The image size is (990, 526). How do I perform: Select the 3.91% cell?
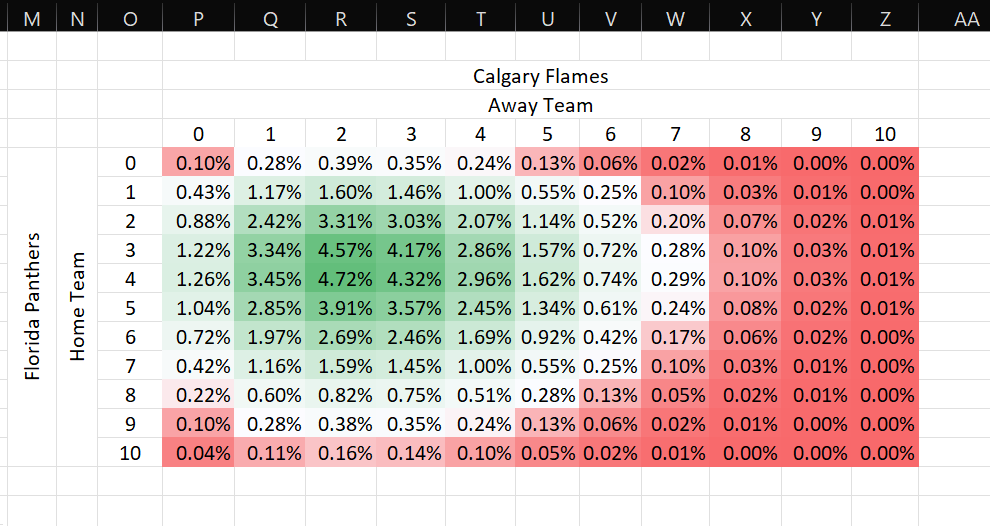pyautogui.click(x=341, y=308)
